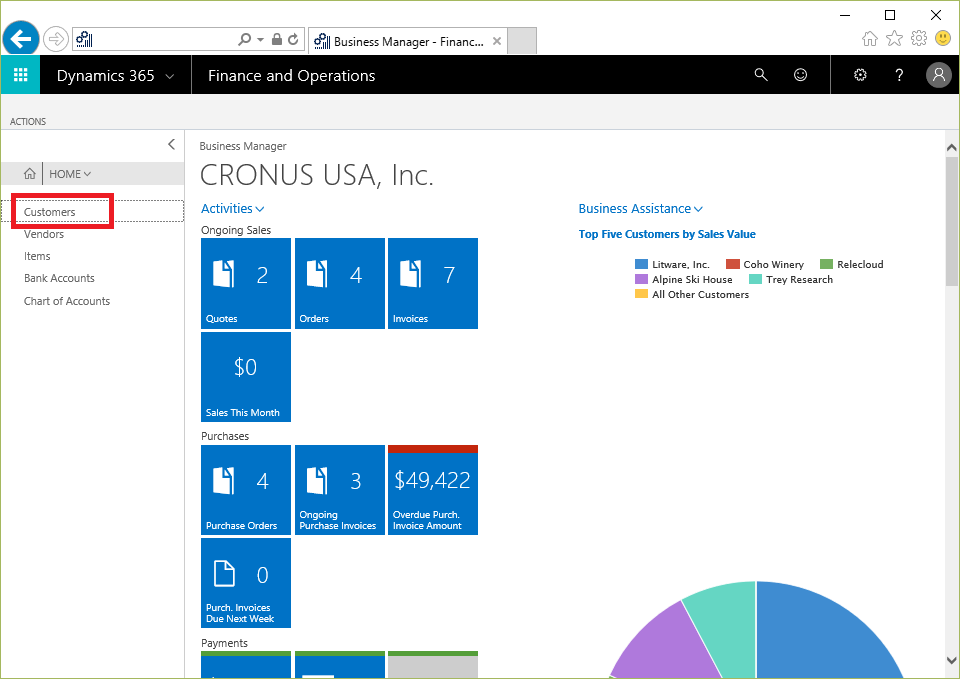The width and height of the screenshot is (960, 679).
Task: Expand the Activities dropdown
Action: tap(233, 208)
